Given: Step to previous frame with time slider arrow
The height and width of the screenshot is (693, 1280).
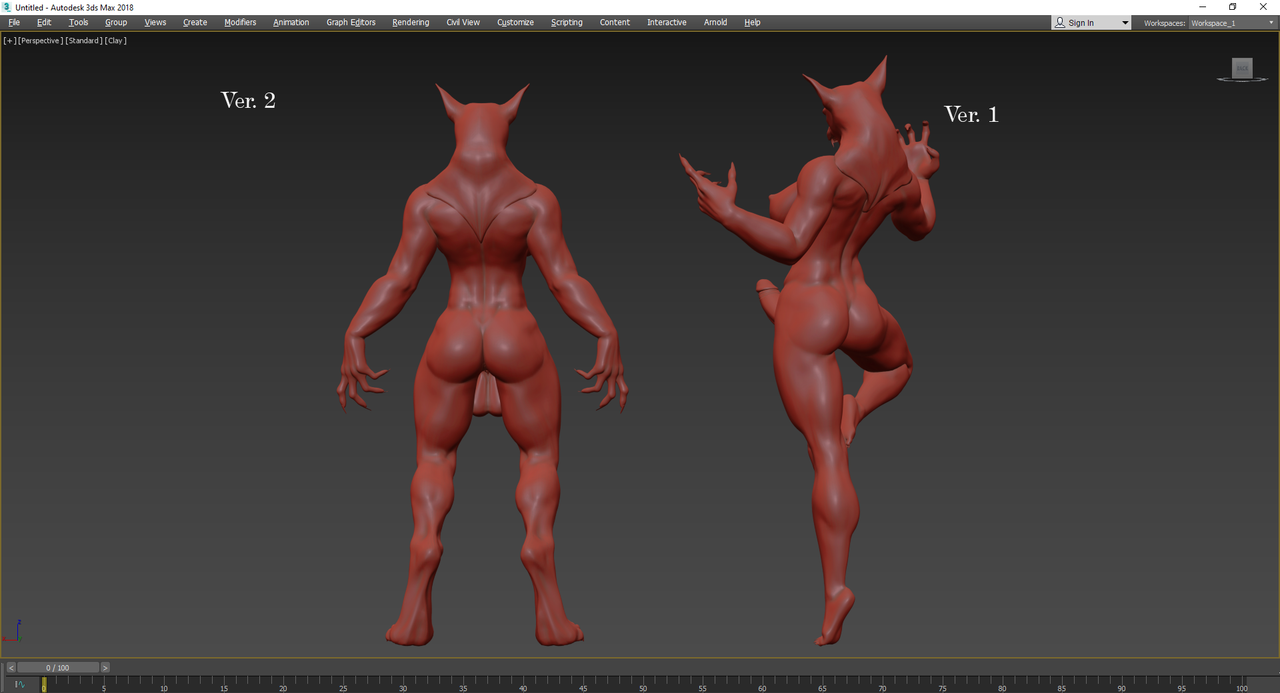Looking at the screenshot, I should (x=11, y=667).
